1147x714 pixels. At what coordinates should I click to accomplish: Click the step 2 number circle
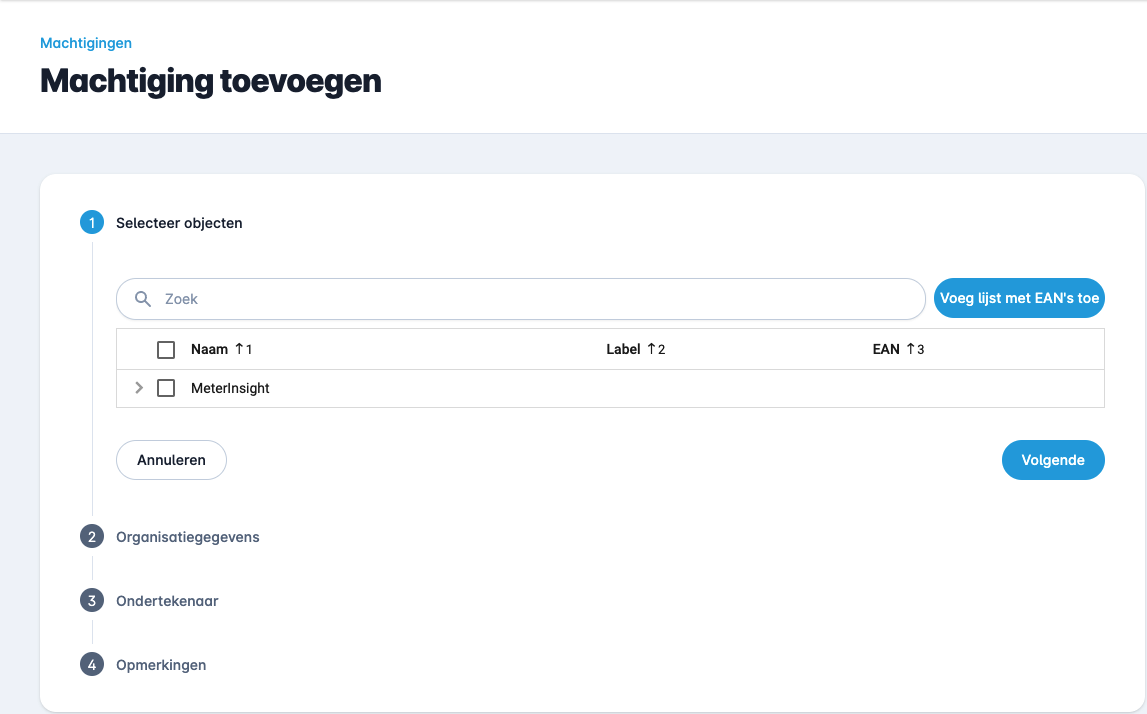pyautogui.click(x=92, y=537)
